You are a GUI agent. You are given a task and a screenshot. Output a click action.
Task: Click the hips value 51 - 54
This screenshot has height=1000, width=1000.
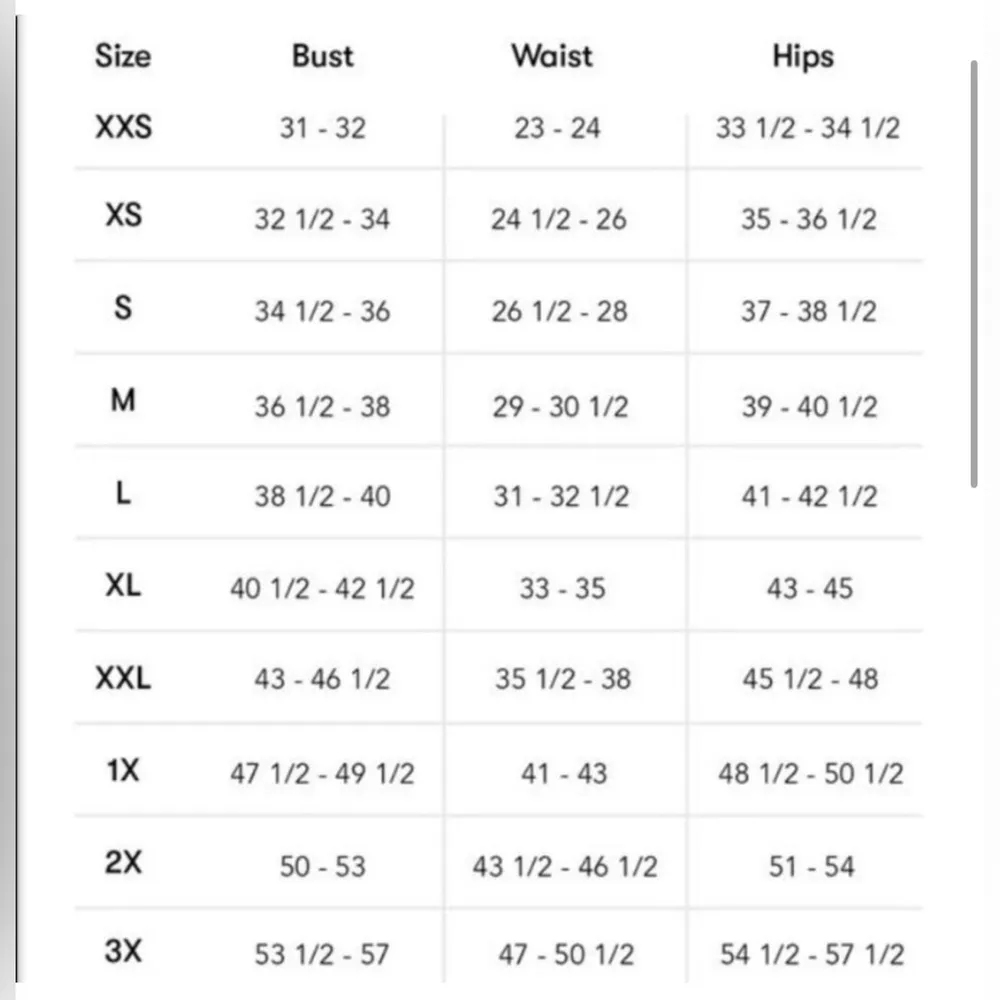(x=811, y=866)
